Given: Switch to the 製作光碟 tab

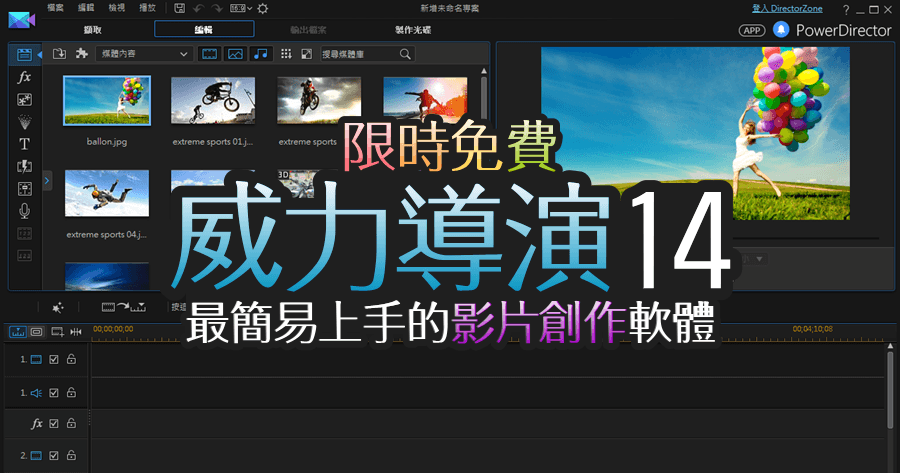Looking at the screenshot, I should (x=413, y=30).
